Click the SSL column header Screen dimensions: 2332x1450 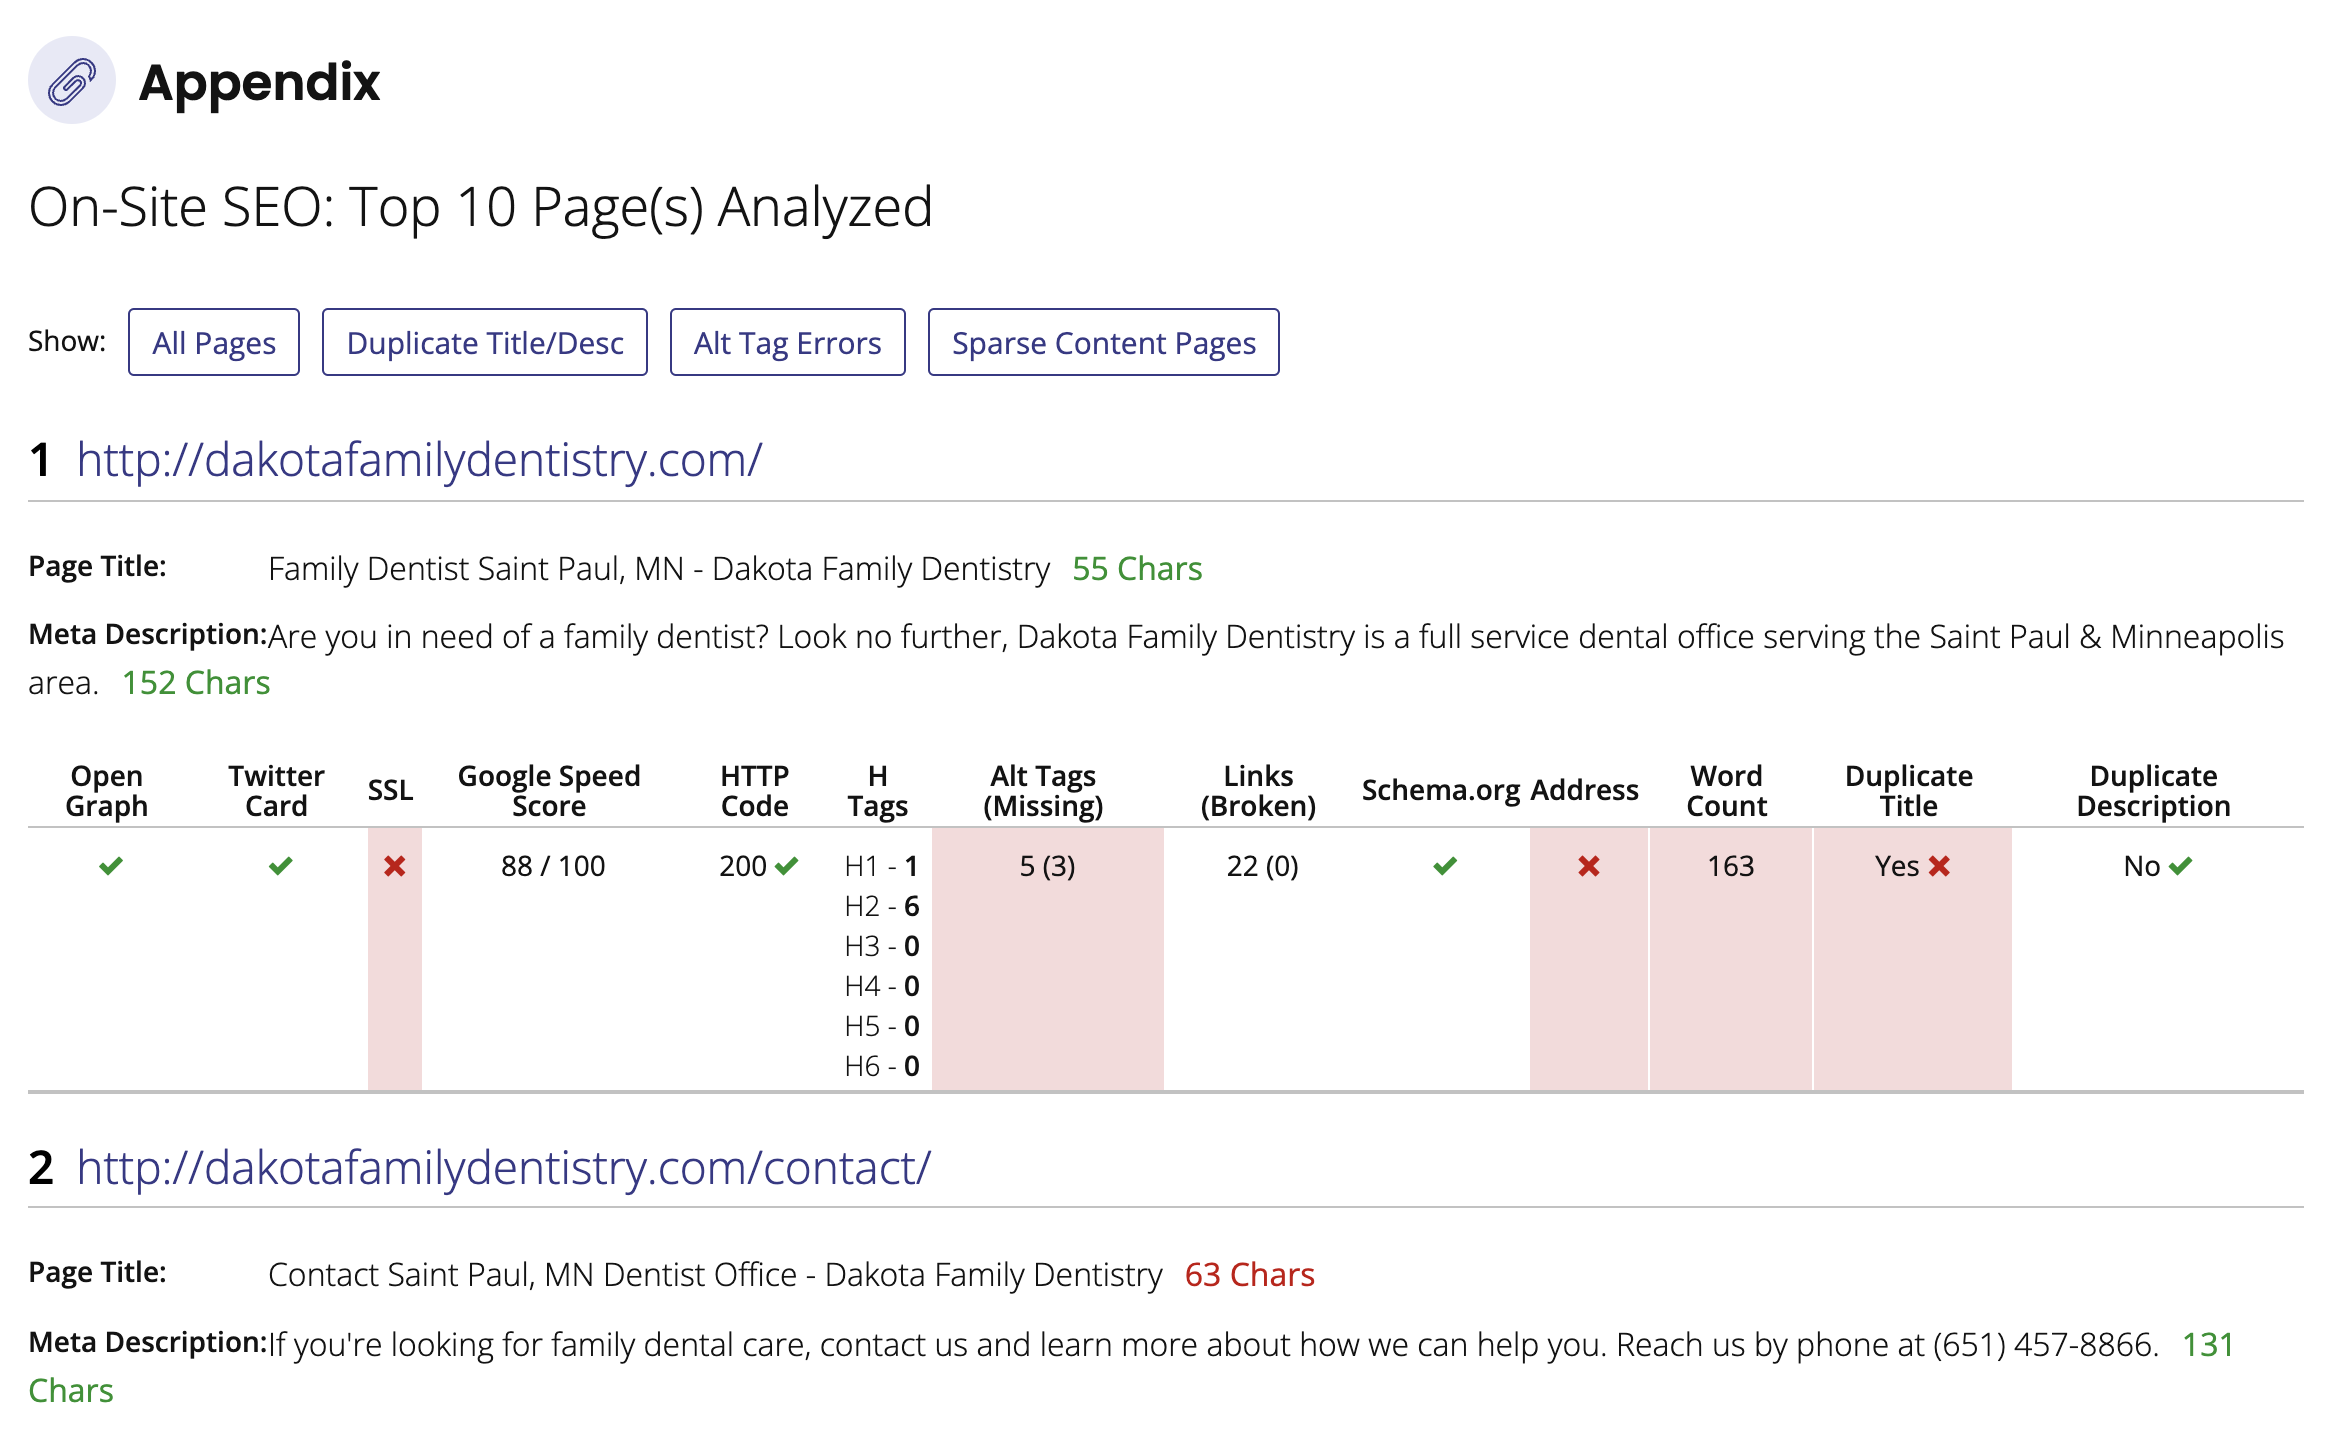tap(390, 790)
